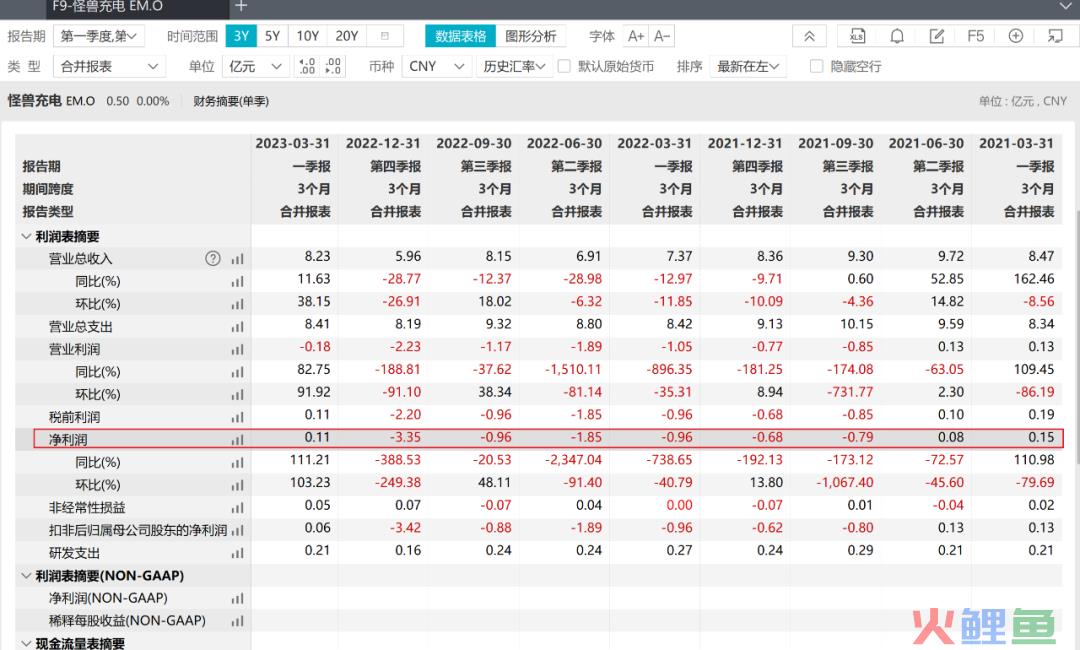Decrease font size with A- button
1080x650 pixels.
click(662, 36)
